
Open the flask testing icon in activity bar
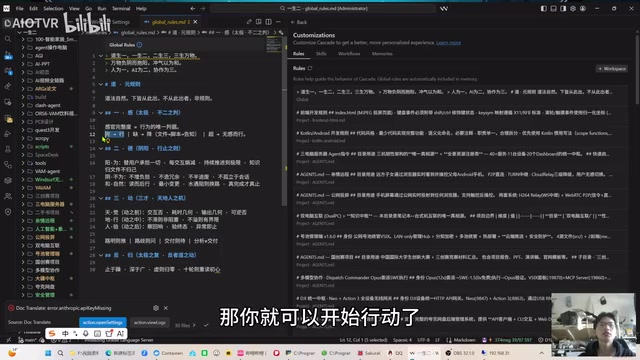click(x=8, y=149)
